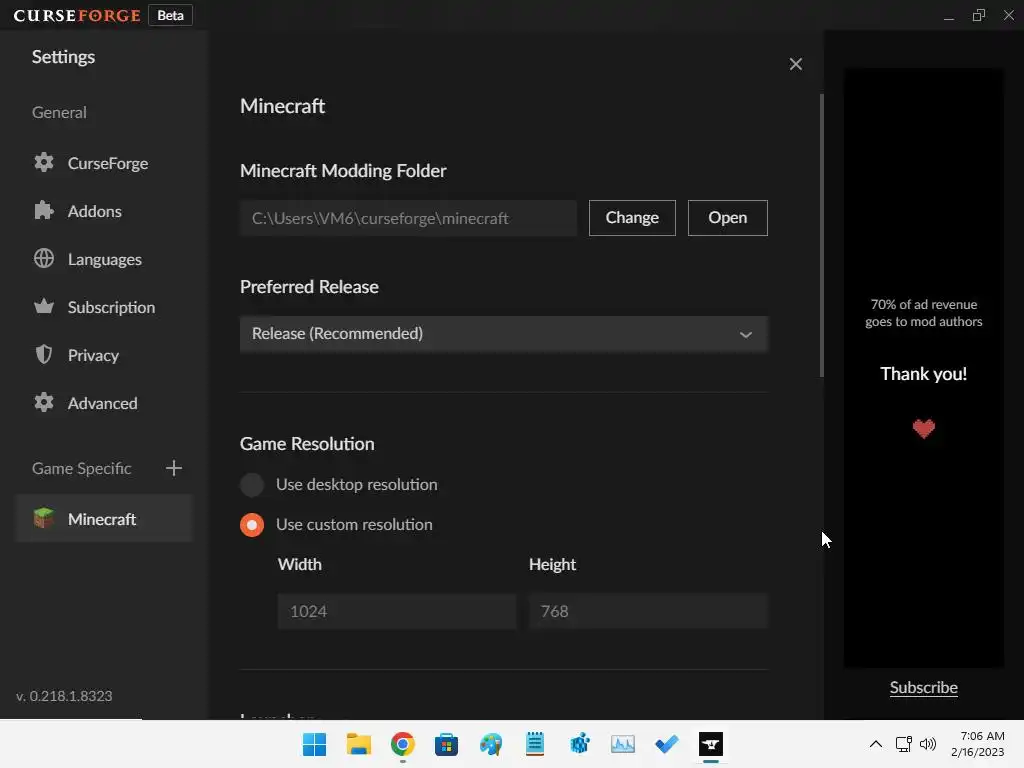Click the 'Game Resolution' heading
The width and height of the screenshot is (1024, 768).
[x=307, y=443]
